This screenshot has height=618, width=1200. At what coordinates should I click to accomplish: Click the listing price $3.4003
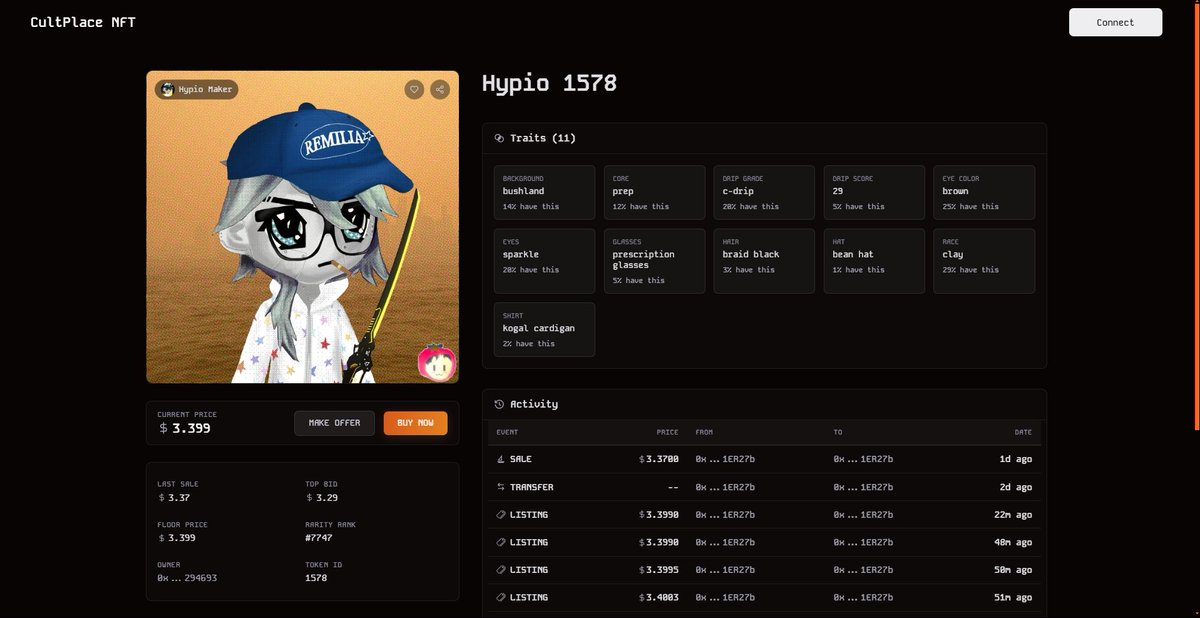coord(659,597)
